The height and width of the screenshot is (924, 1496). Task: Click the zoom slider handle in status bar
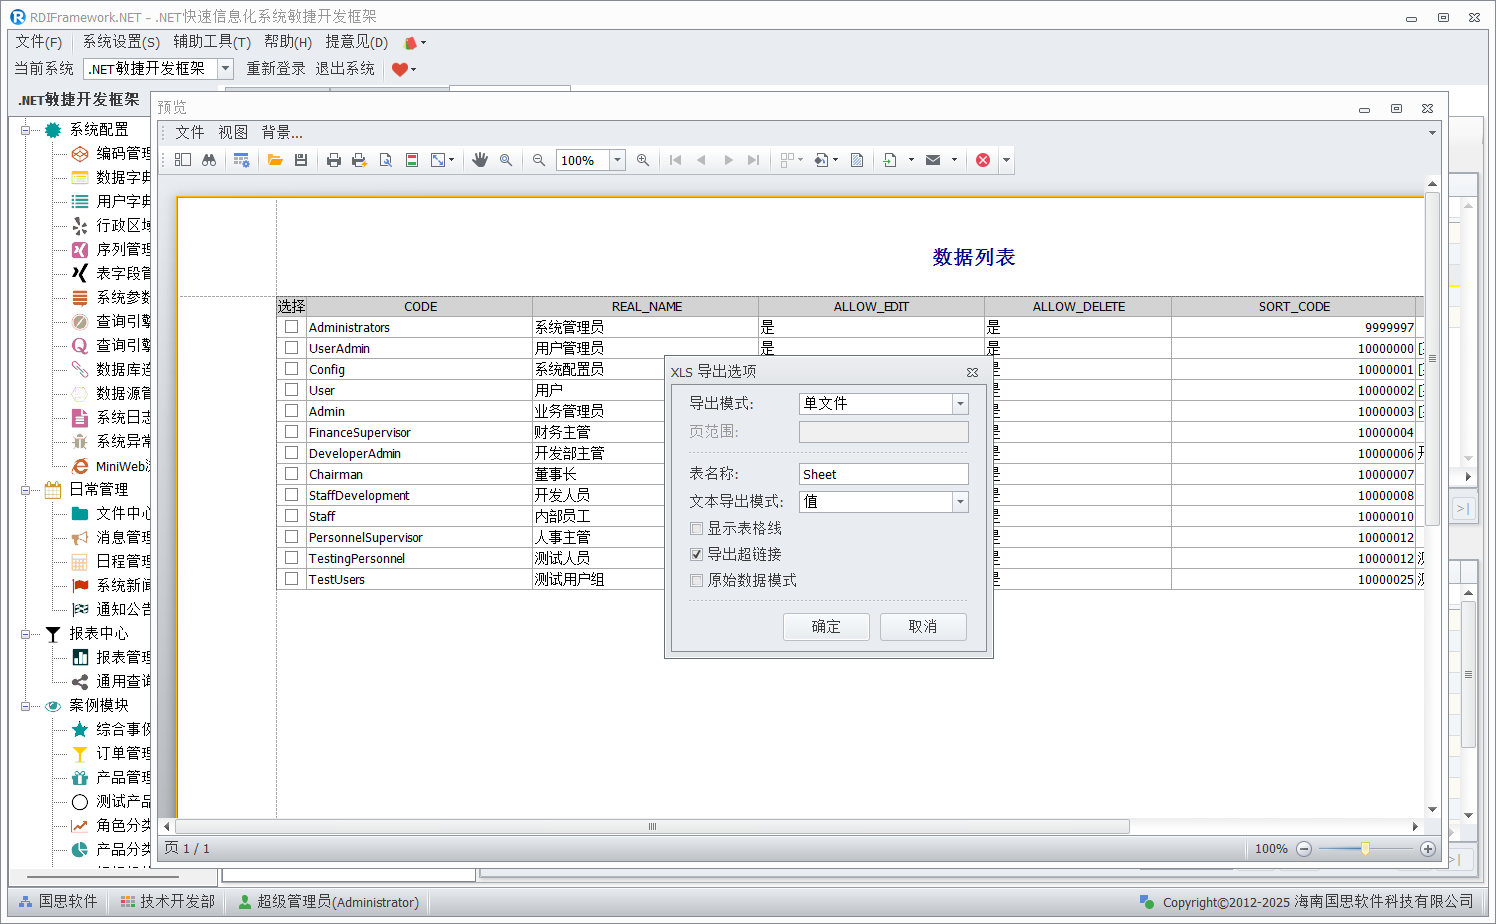[1365, 849]
